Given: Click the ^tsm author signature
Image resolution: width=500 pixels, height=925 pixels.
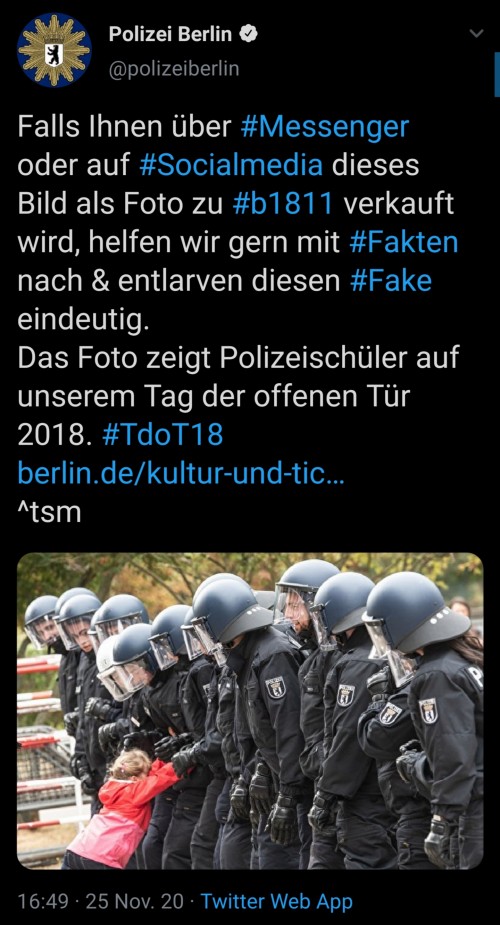Looking at the screenshot, I should coord(49,512).
